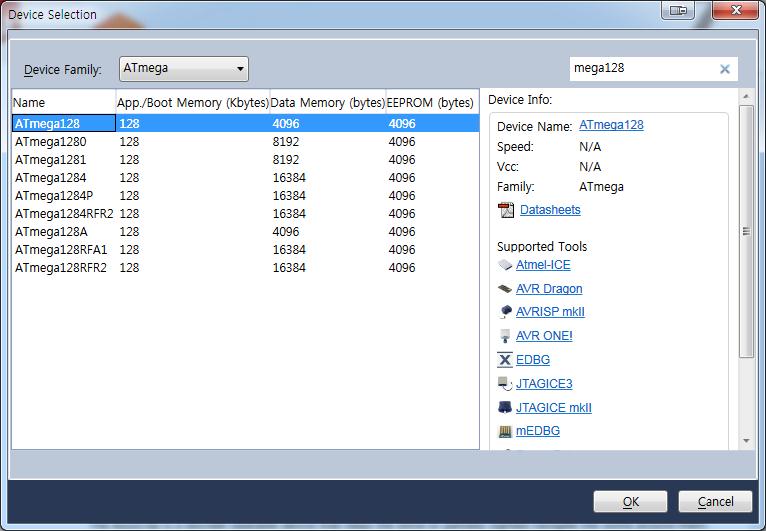Select the ATmega128 row
This screenshot has height=531, width=766.
pyautogui.click(x=245, y=124)
